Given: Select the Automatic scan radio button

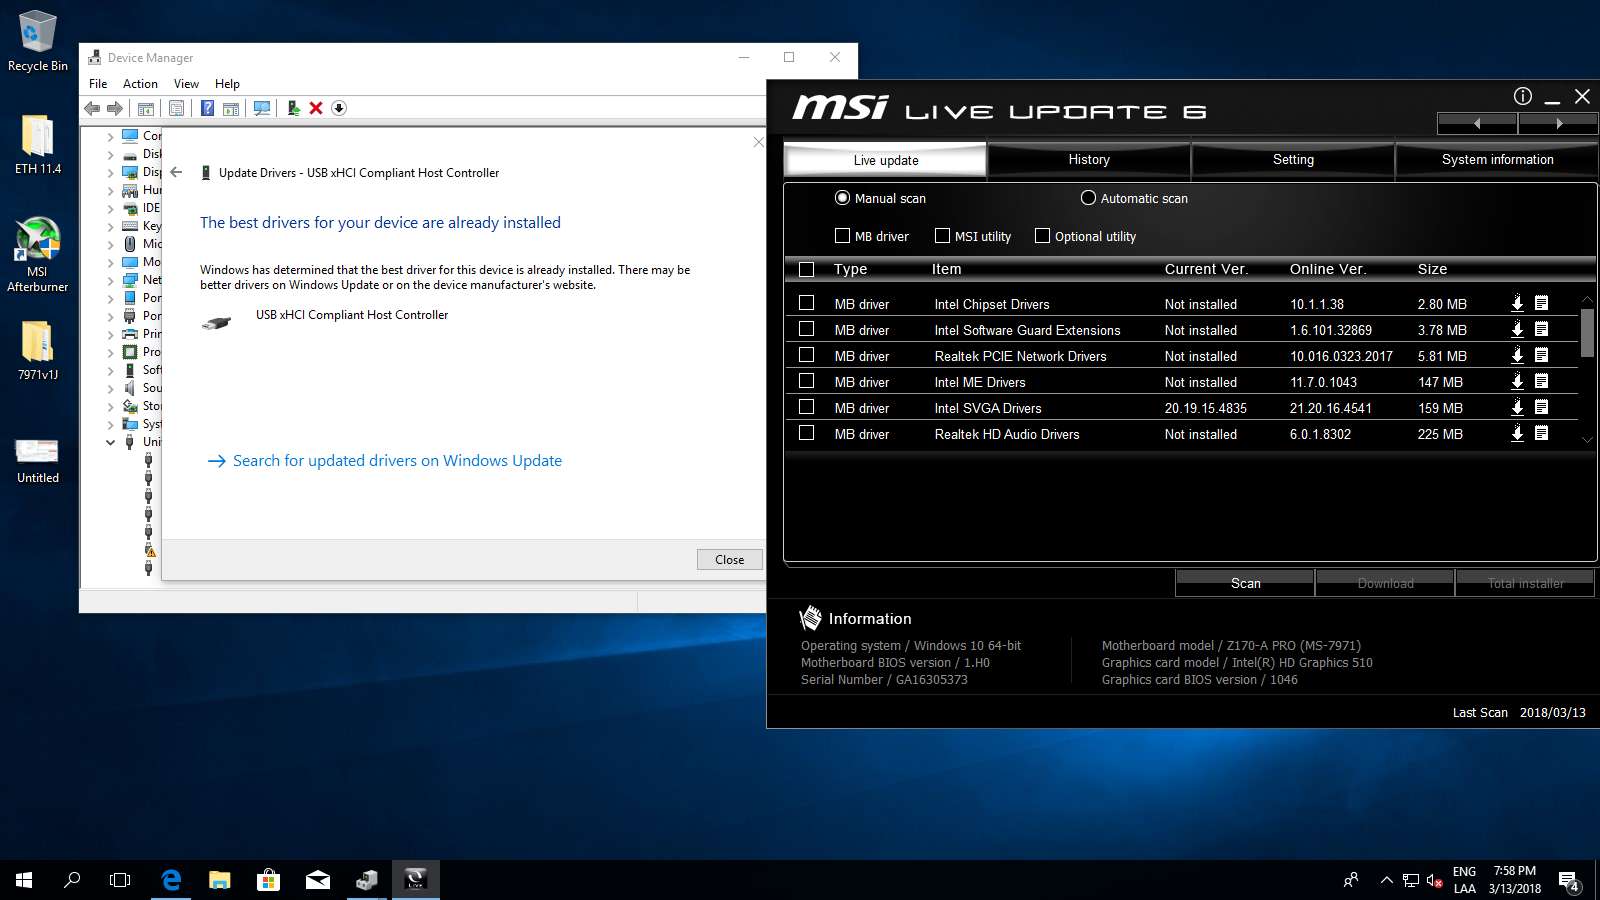Looking at the screenshot, I should click(1088, 198).
